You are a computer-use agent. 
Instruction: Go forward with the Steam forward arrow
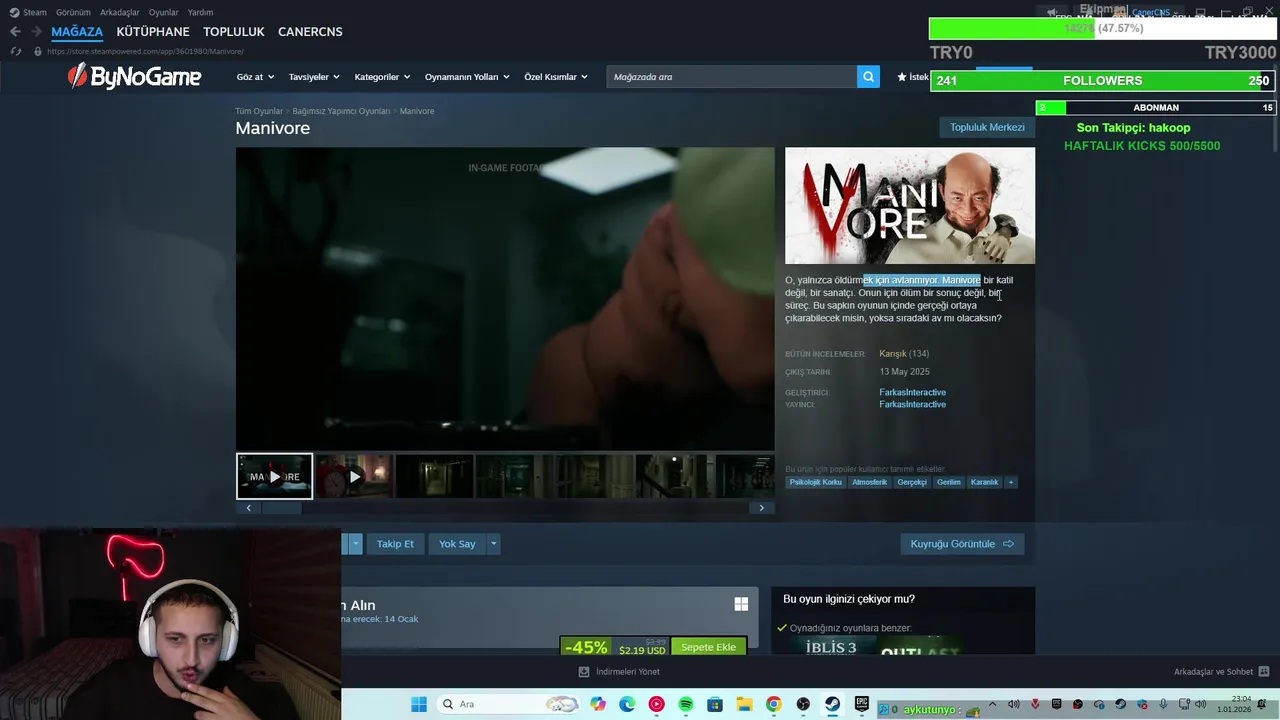click(x=36, y=32)
